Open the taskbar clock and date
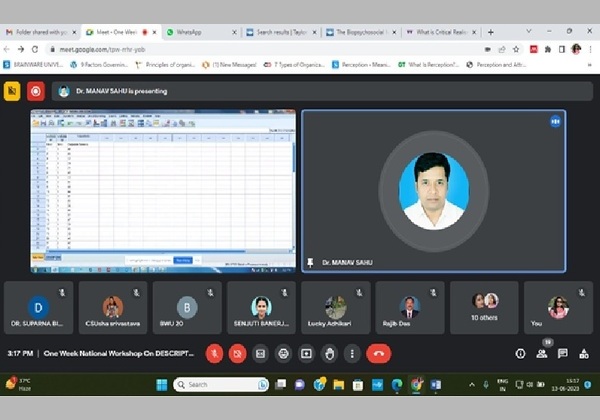 tap(567, 385)
